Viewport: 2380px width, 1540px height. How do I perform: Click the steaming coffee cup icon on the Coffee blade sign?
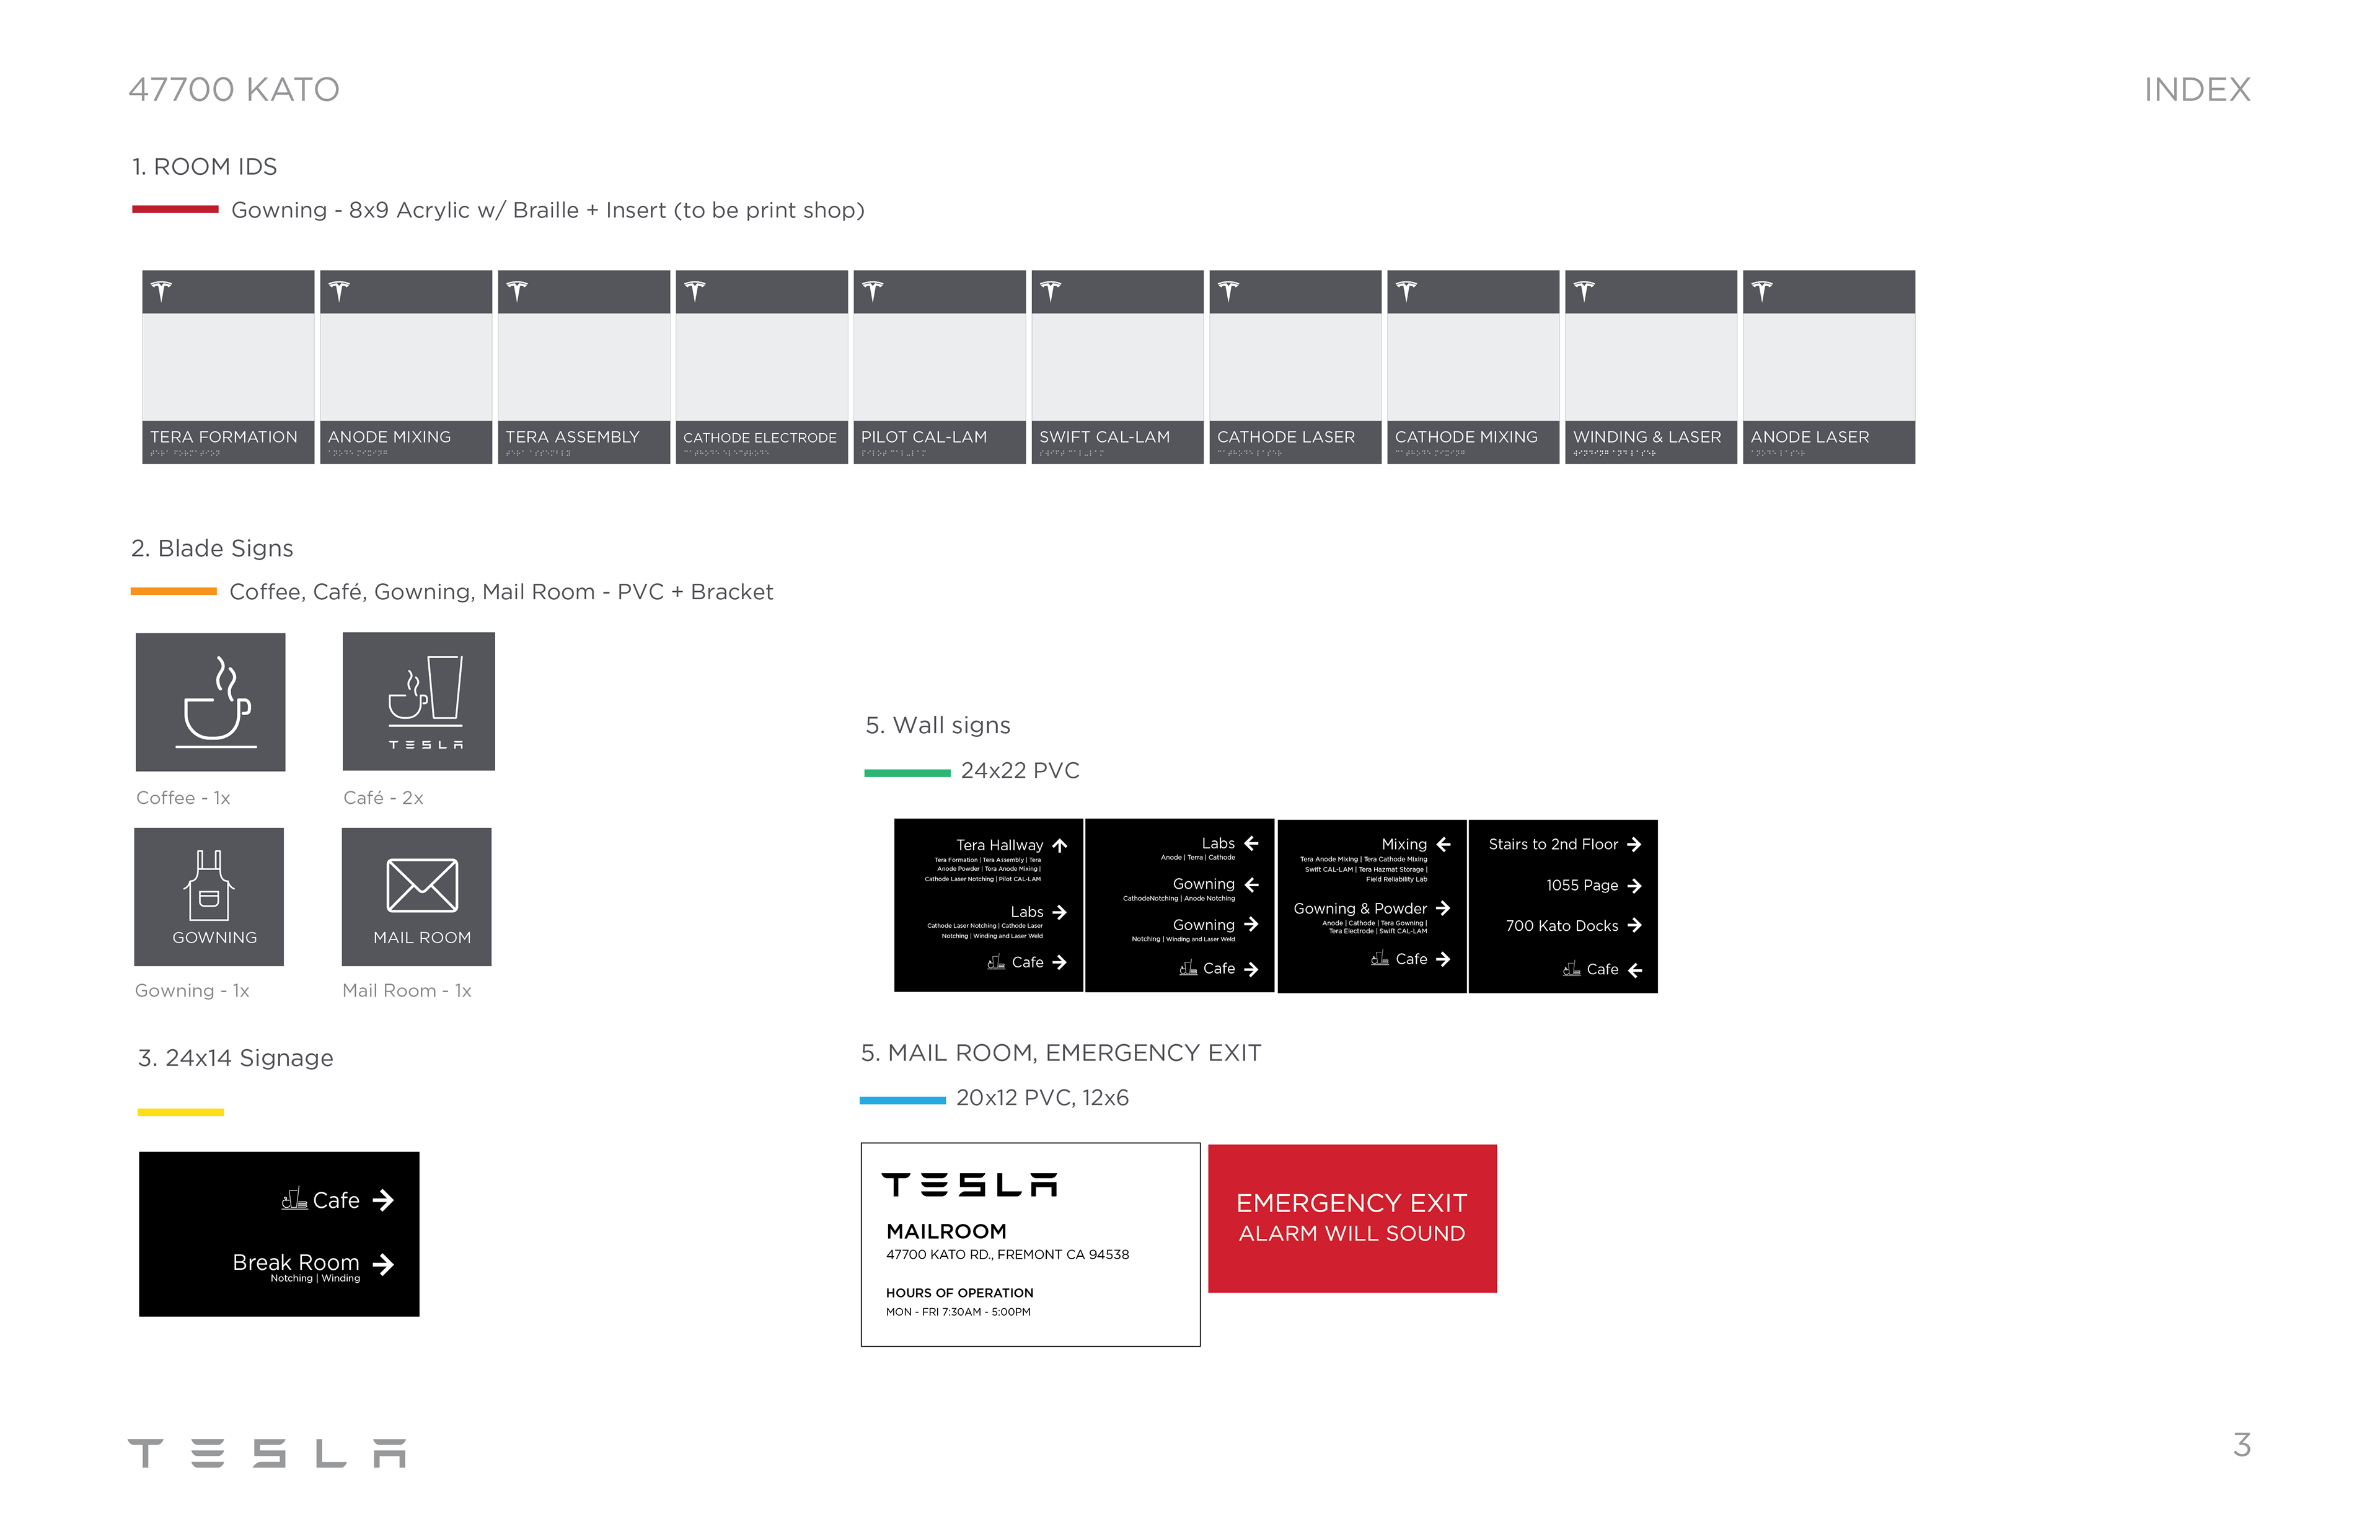[x=216, y=701]
